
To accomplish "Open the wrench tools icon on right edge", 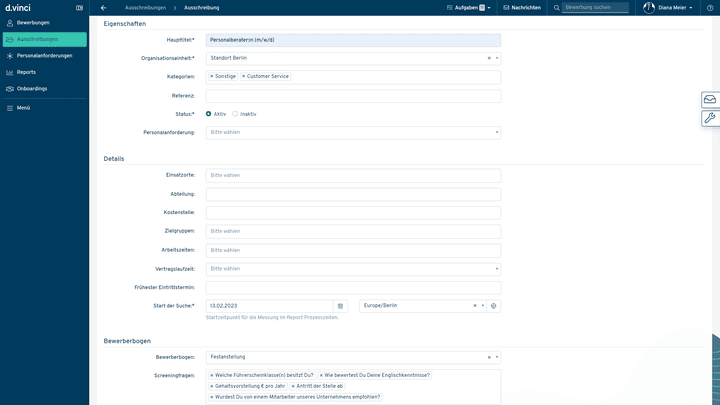I will click(710, 118).
